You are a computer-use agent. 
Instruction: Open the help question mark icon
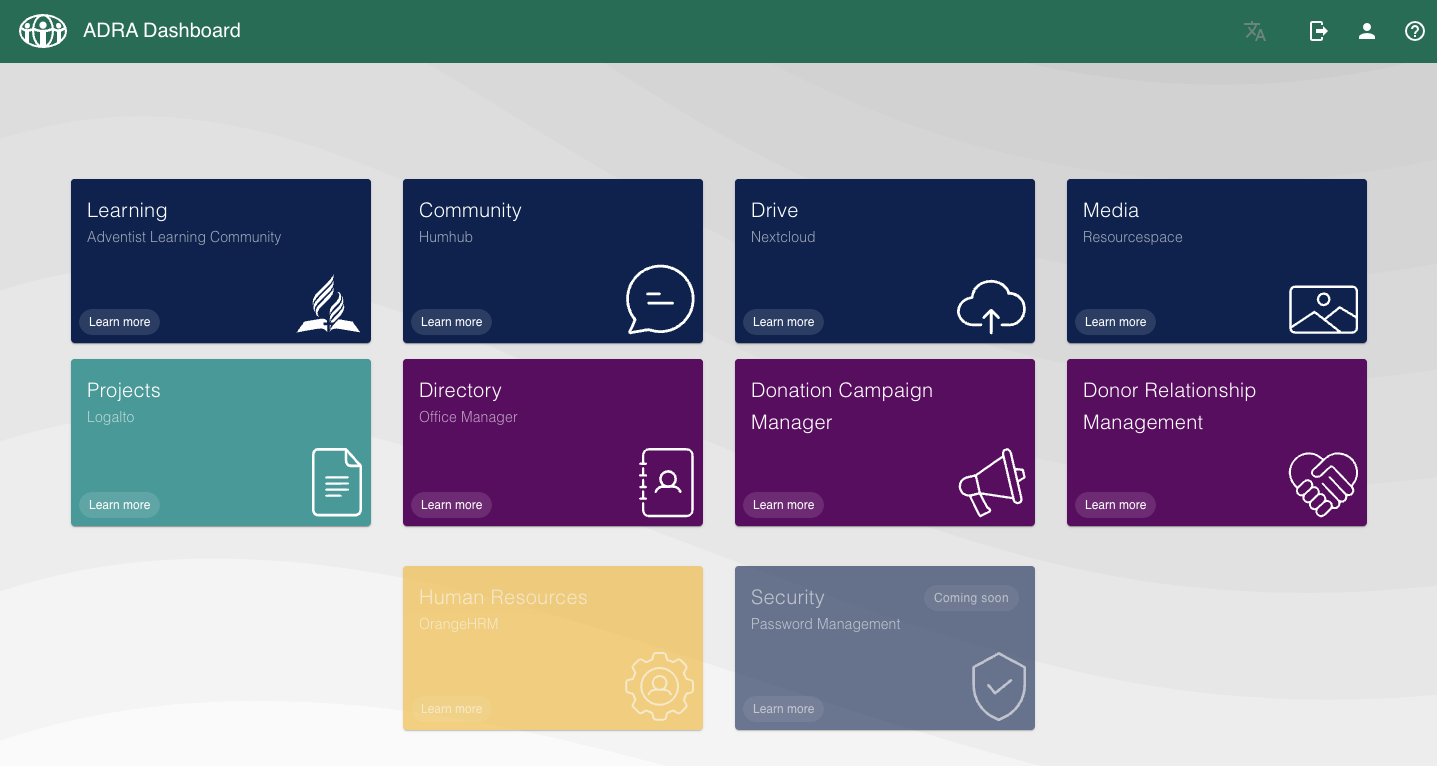1415,31
